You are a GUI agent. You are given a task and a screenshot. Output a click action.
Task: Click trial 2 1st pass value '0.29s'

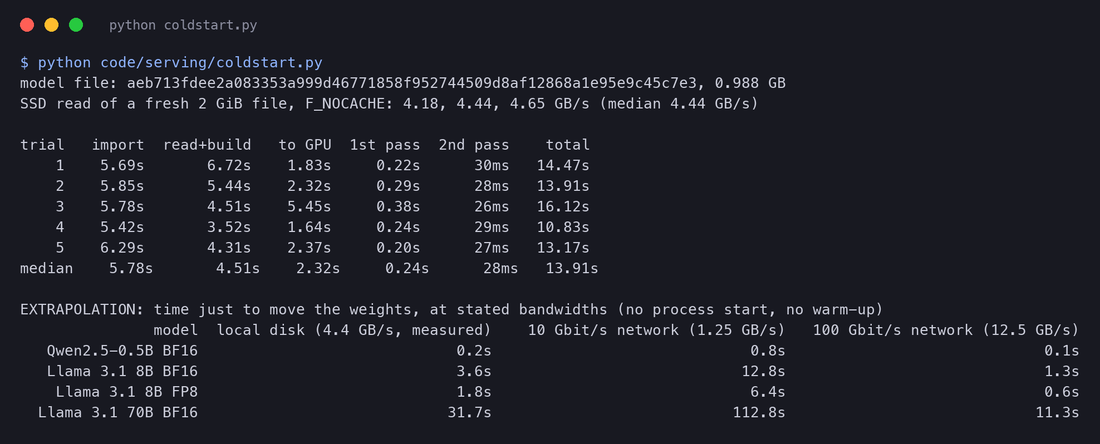point(398,187)
